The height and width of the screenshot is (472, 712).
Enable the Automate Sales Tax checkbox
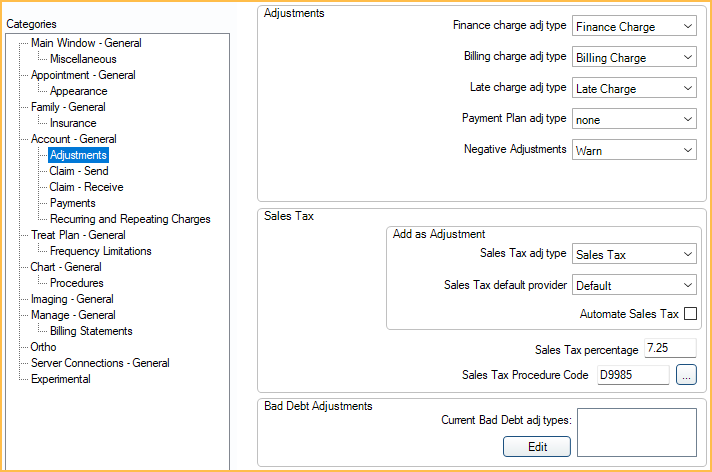[690, 314]
